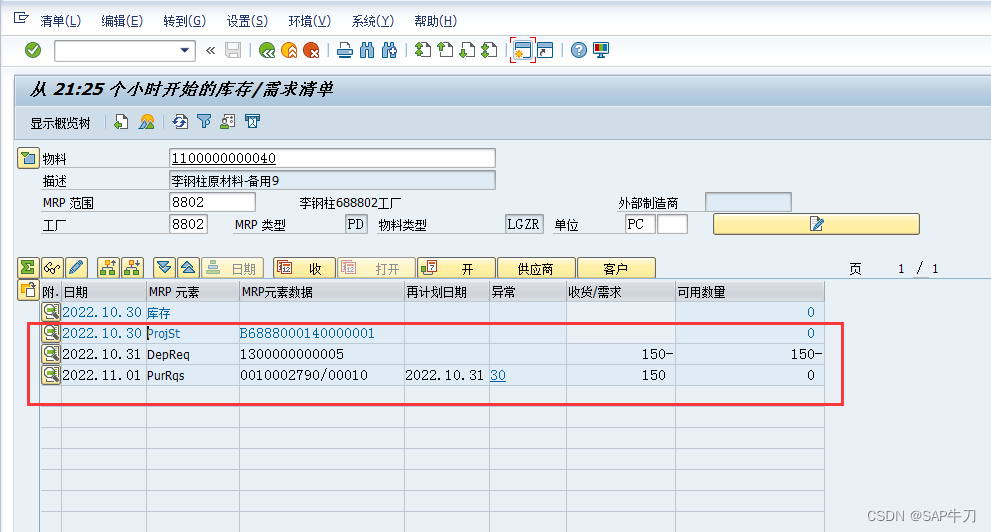
Task: Click the table settings icon above the first column
Action: pyautogui.click(x=28, y=291)
